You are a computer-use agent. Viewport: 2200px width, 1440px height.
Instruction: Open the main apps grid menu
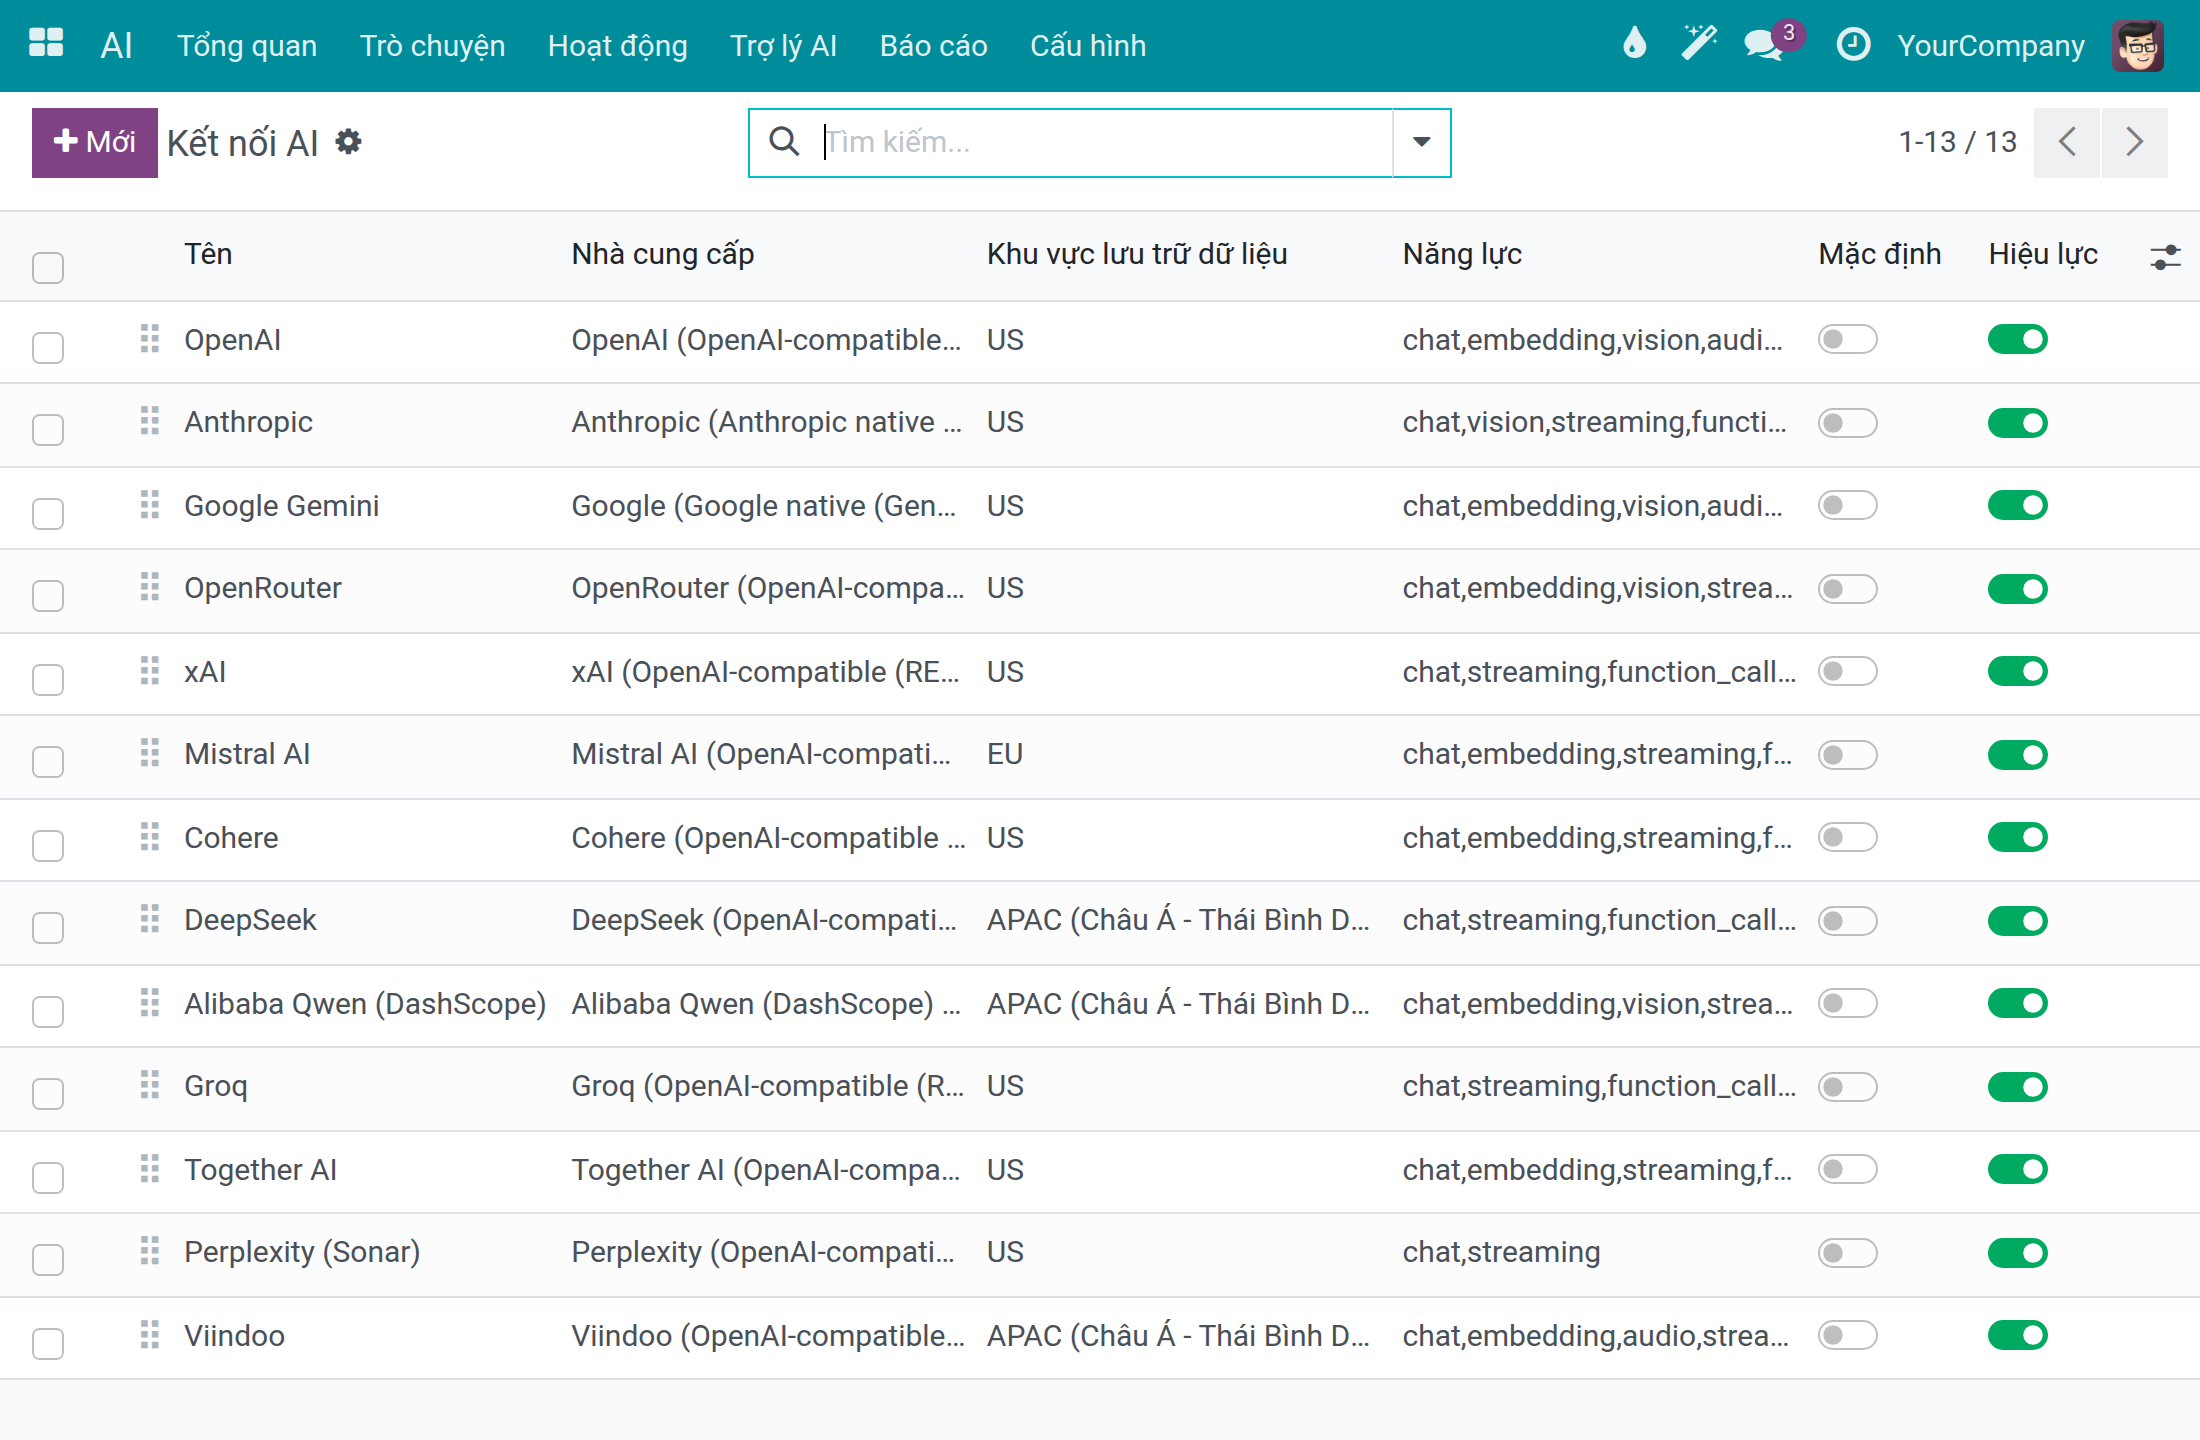46,44
